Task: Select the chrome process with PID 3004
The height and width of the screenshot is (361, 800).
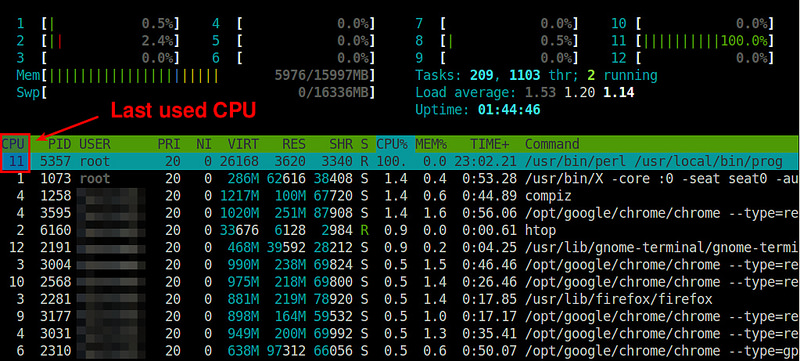Action: pyautogui.click(x=400, y=265)
